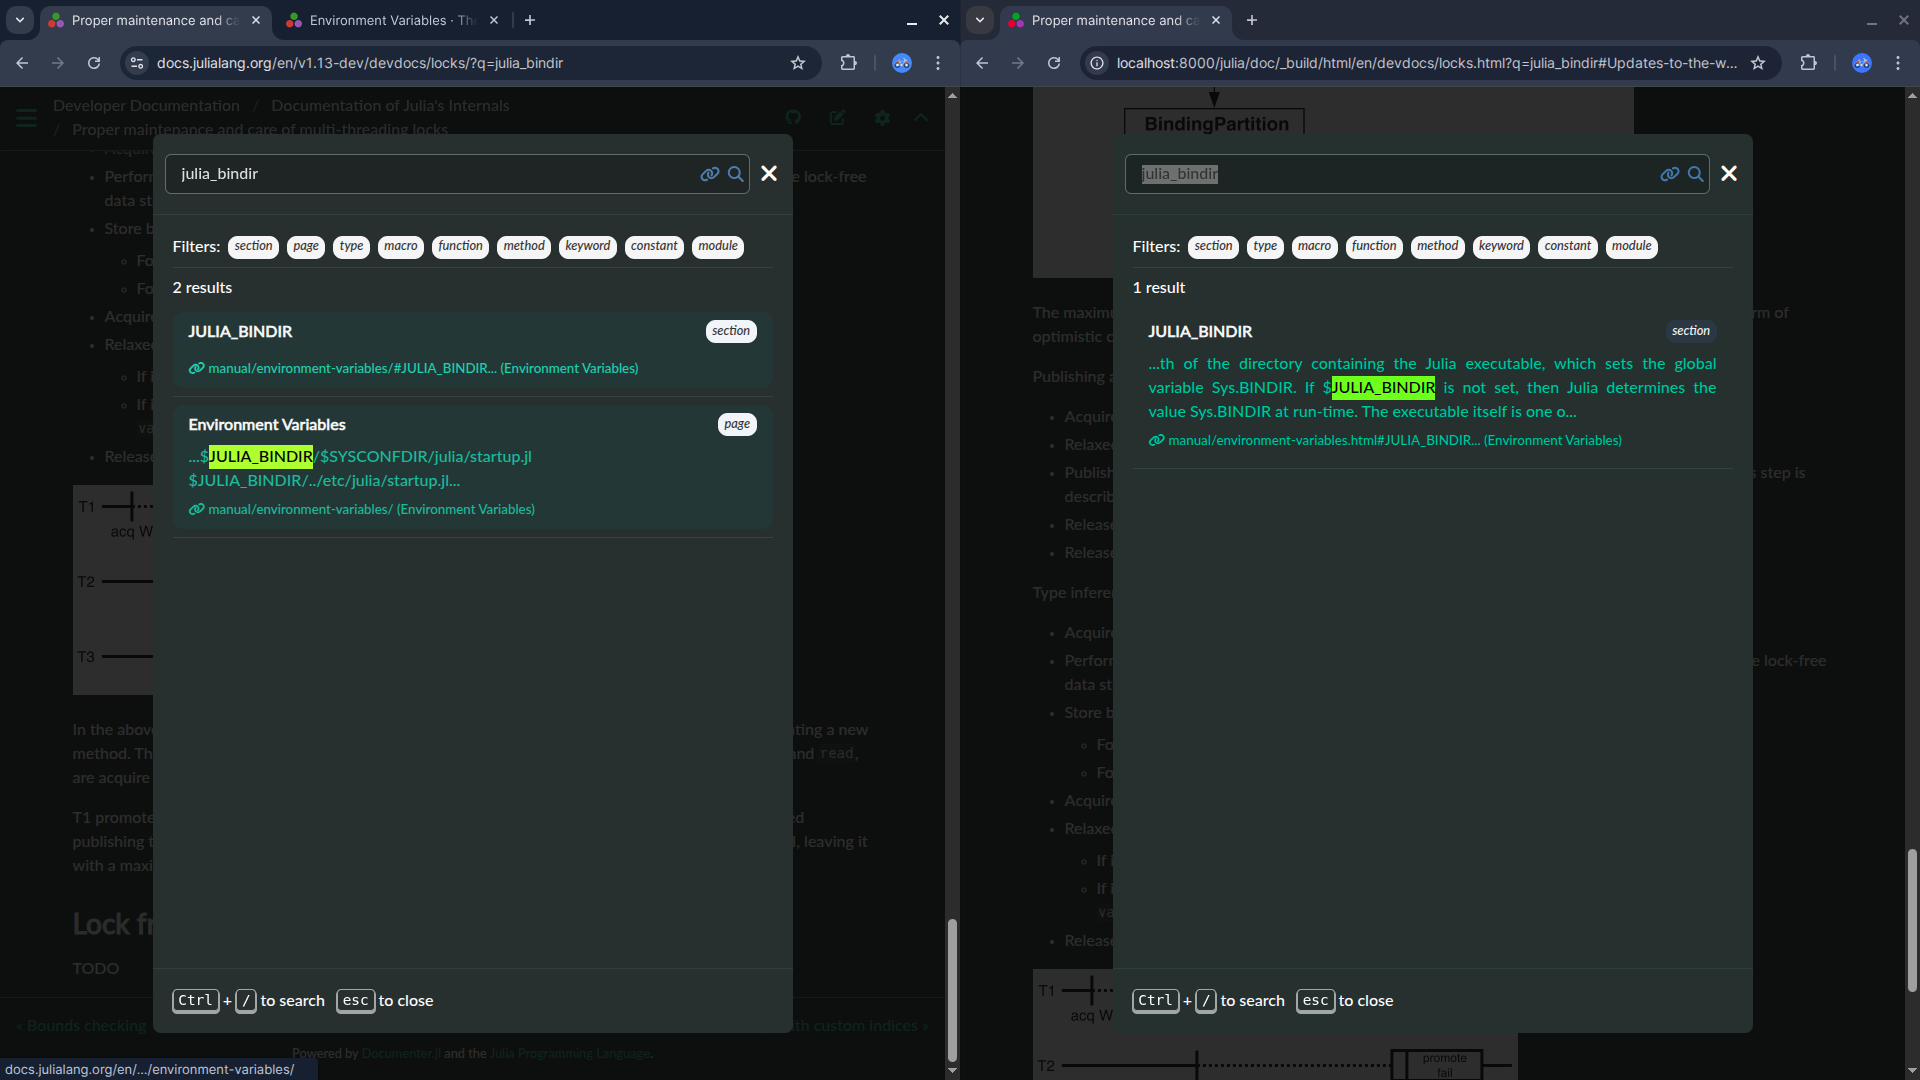
Task: Toggle the 'function' filter in the left modal
Action: [460, 246]
